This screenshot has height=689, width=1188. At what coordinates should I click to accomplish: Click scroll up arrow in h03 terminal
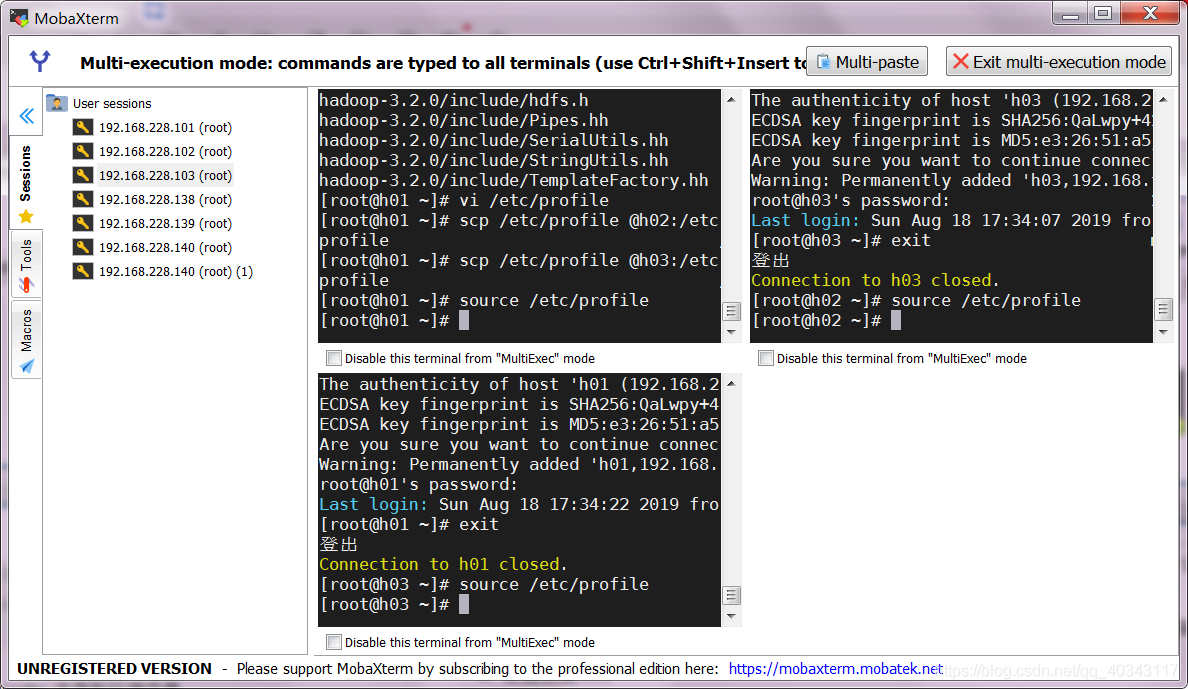pyautogui.click(x=731, y=384)
